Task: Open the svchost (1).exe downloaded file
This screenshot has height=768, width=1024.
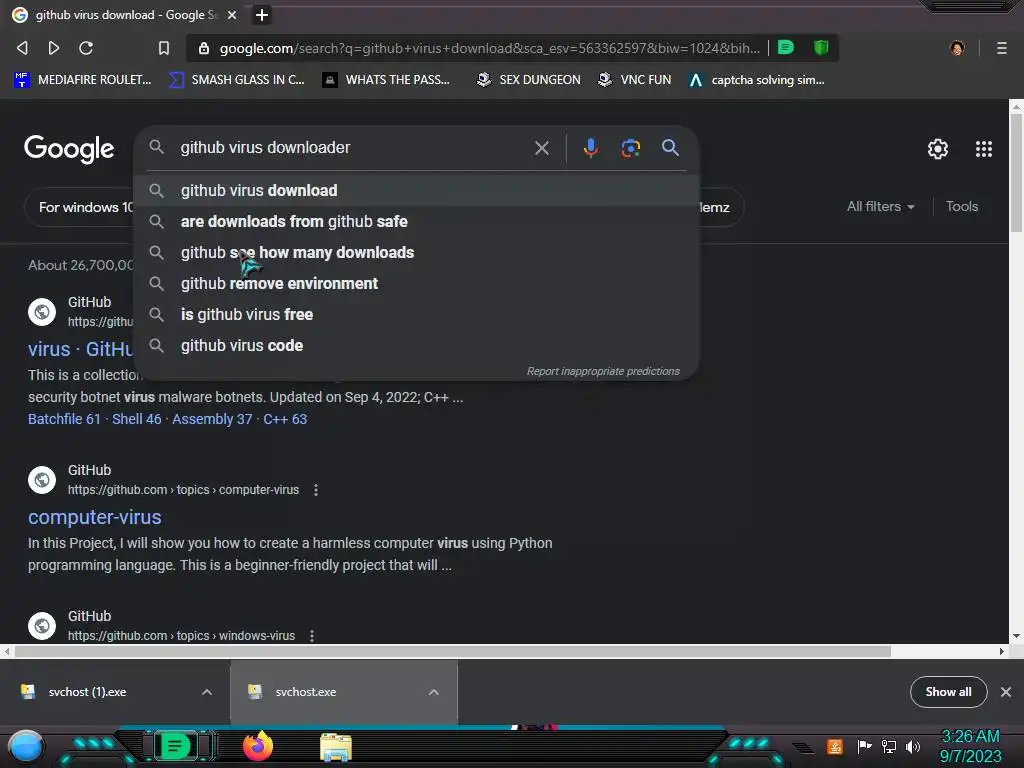Action: 88,692
